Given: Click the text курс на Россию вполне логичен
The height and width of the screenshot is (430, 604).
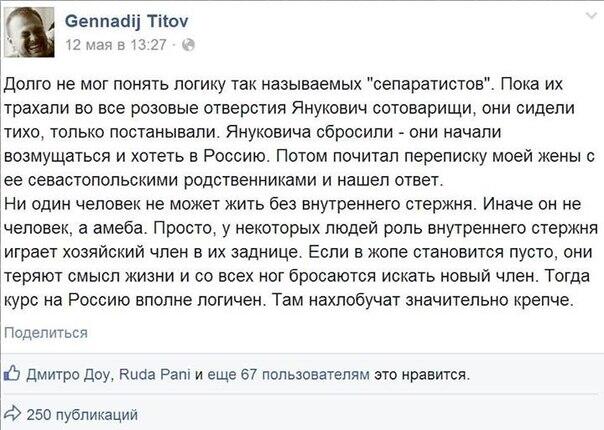Looking at the screenshot, I should [x=135, y=300].
